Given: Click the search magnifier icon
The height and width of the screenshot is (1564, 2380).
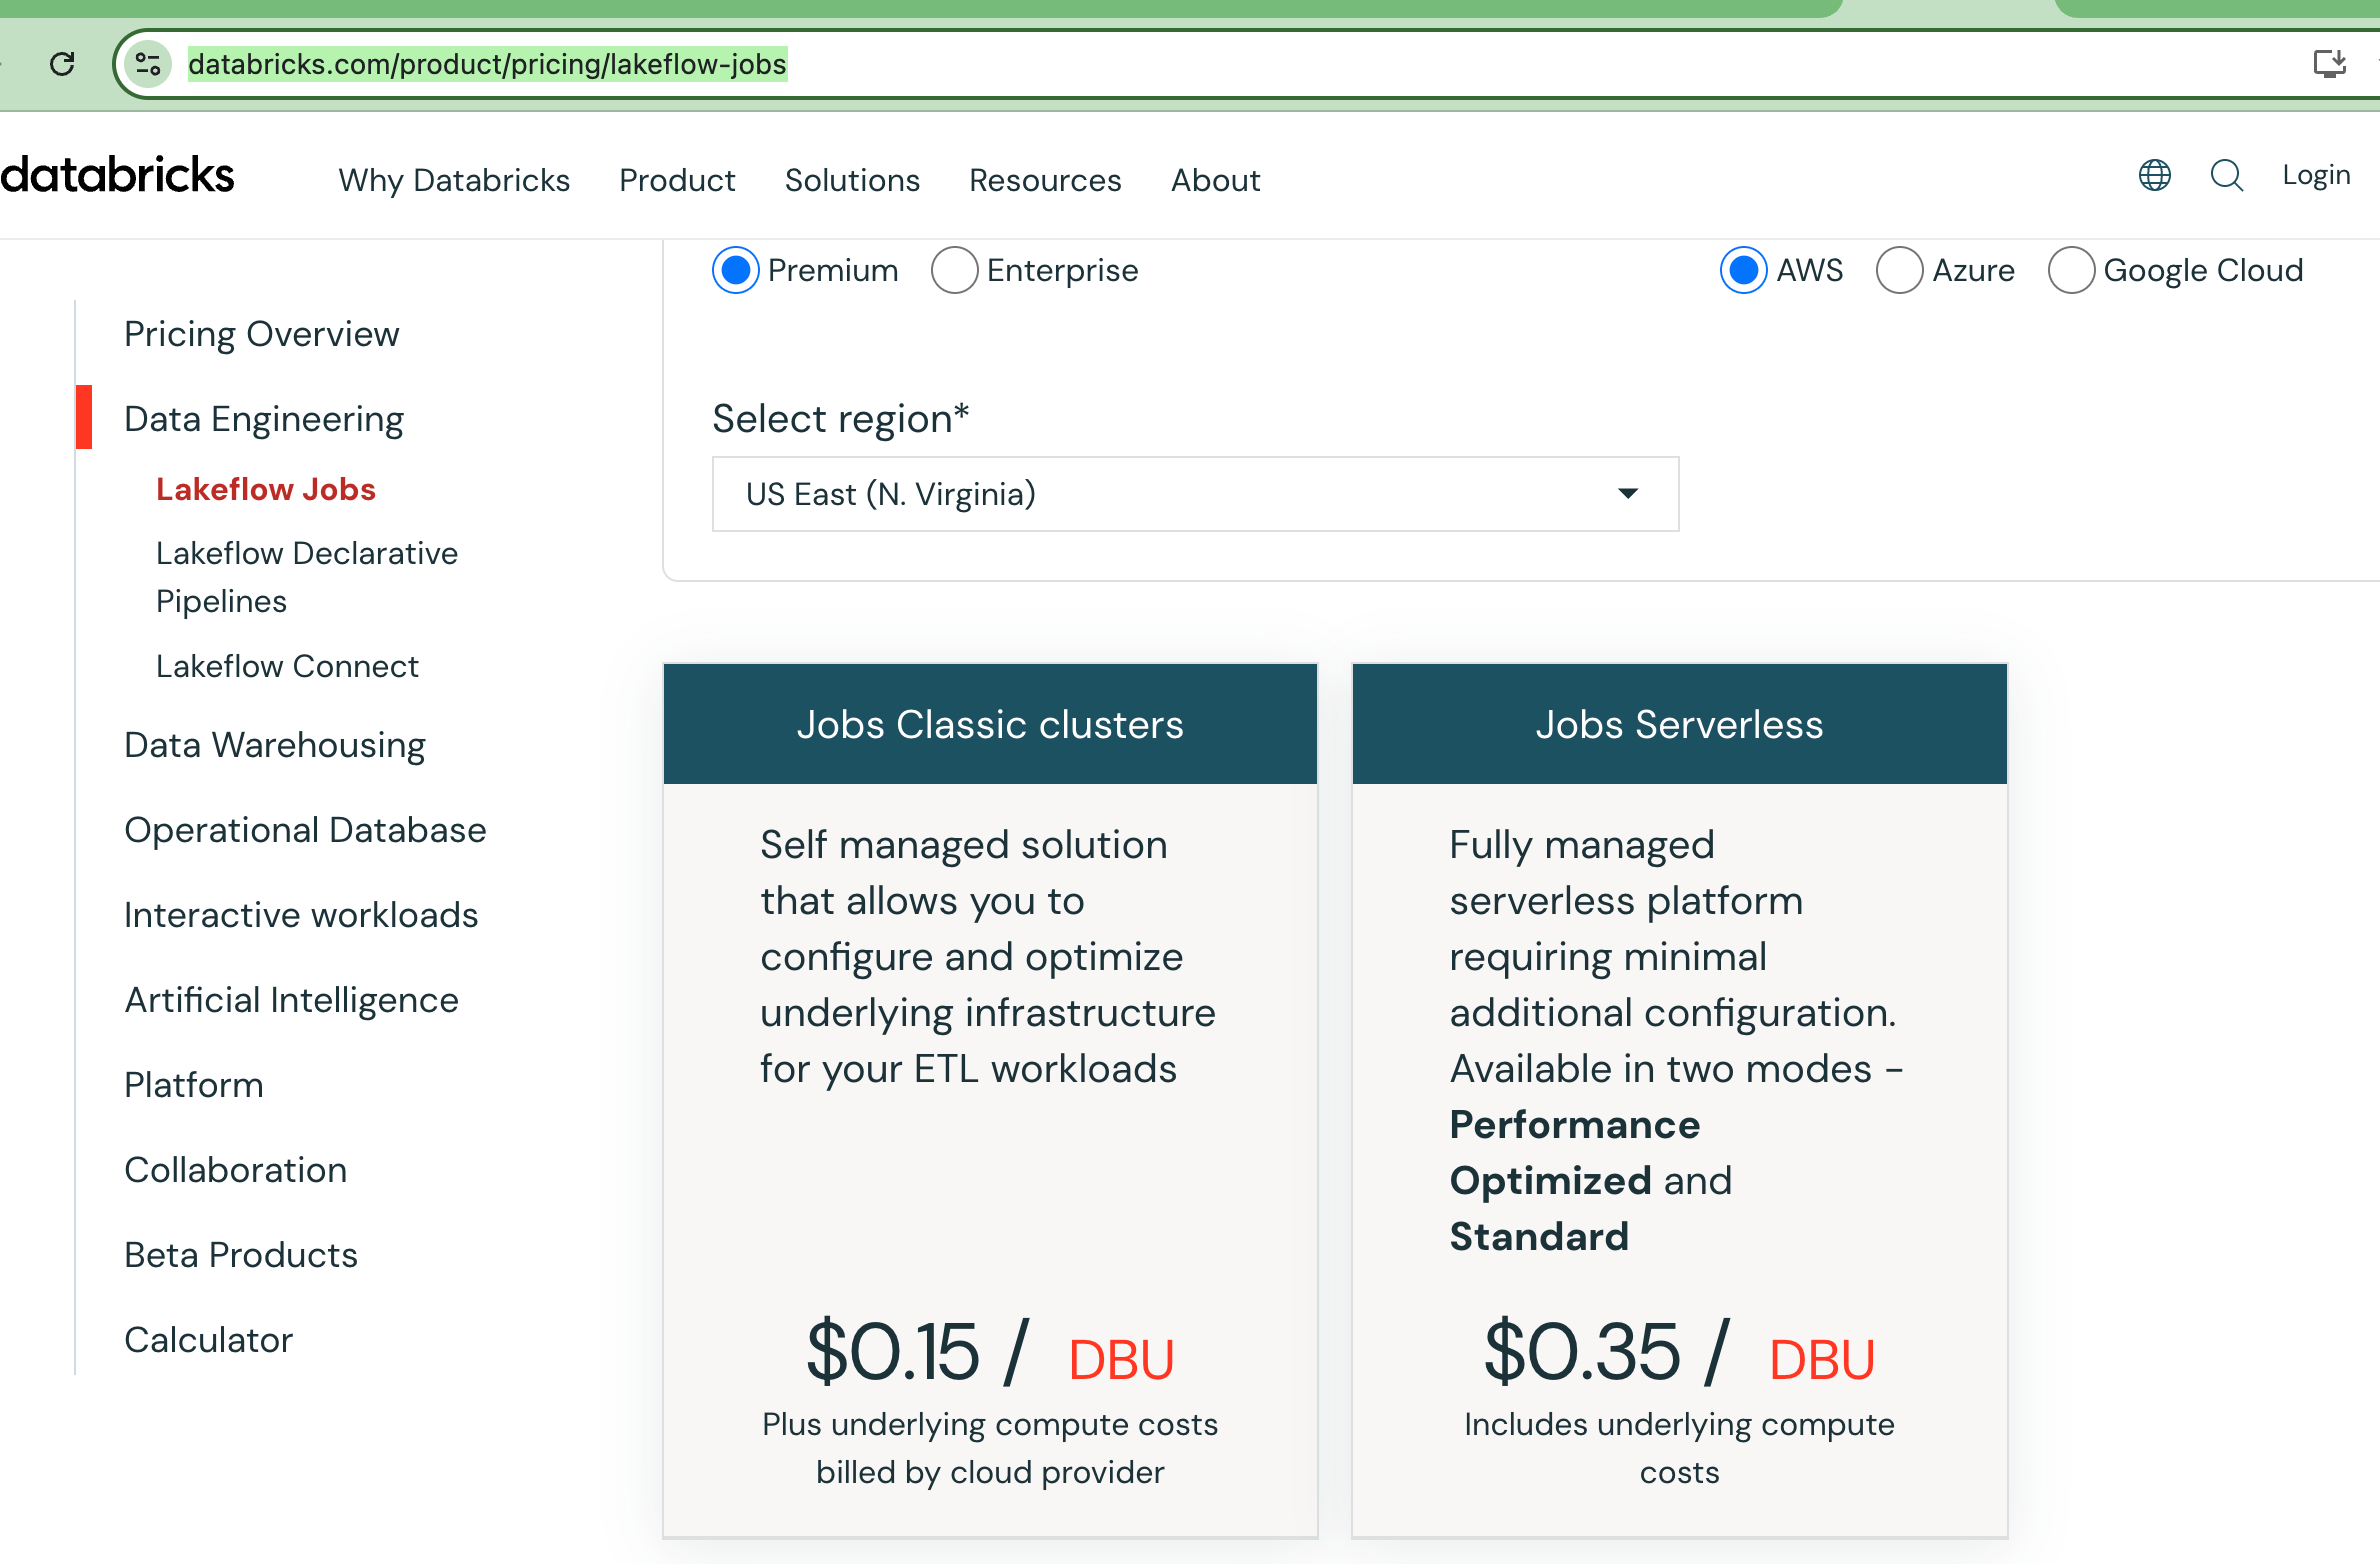Looking at the screenshot, I should tap(2226, 175).
